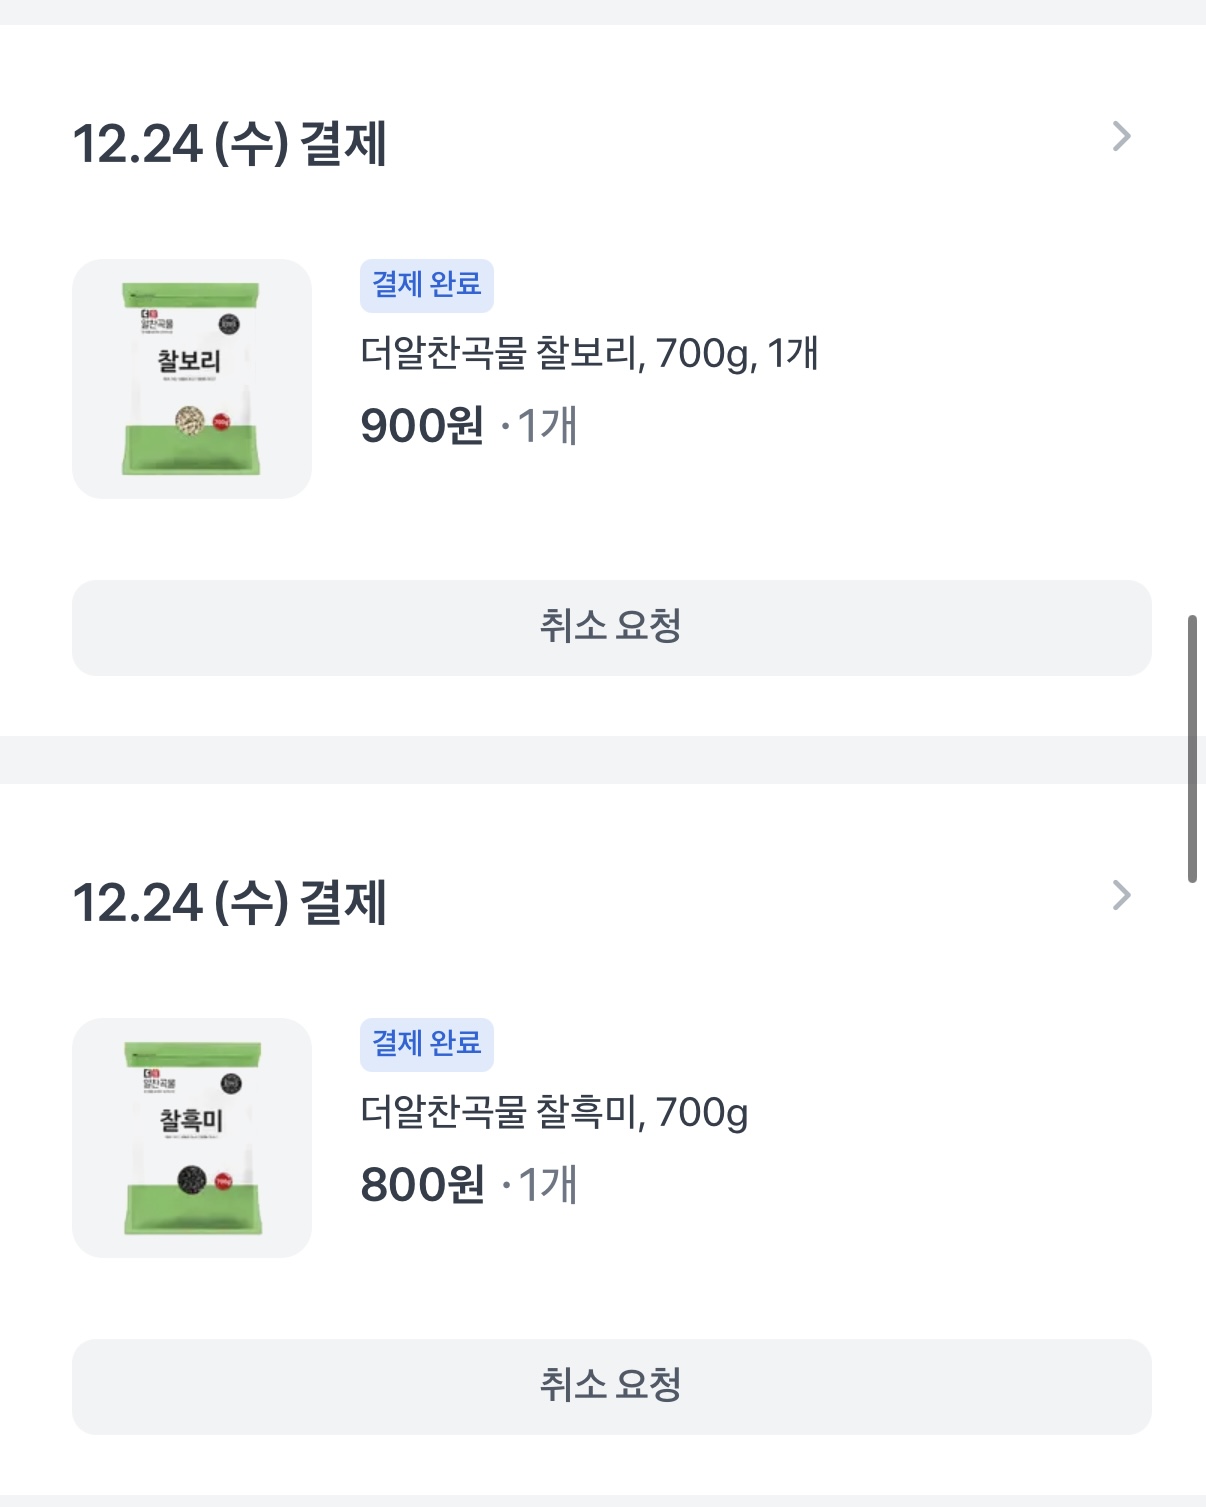Open details chevron for the 찰보리 order
1206x1507 pixels.
tap(1121, 137)
